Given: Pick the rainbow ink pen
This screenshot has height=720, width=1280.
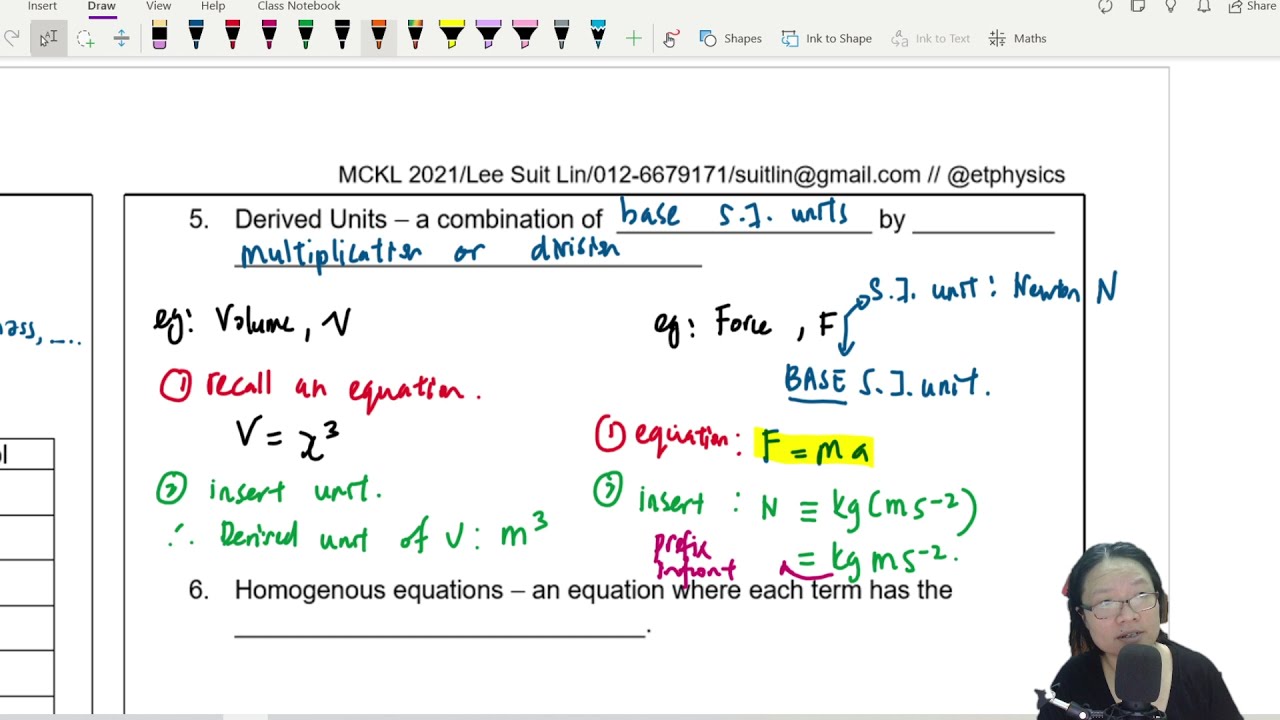Looking at the screenshot, I should tap(415, 37).
